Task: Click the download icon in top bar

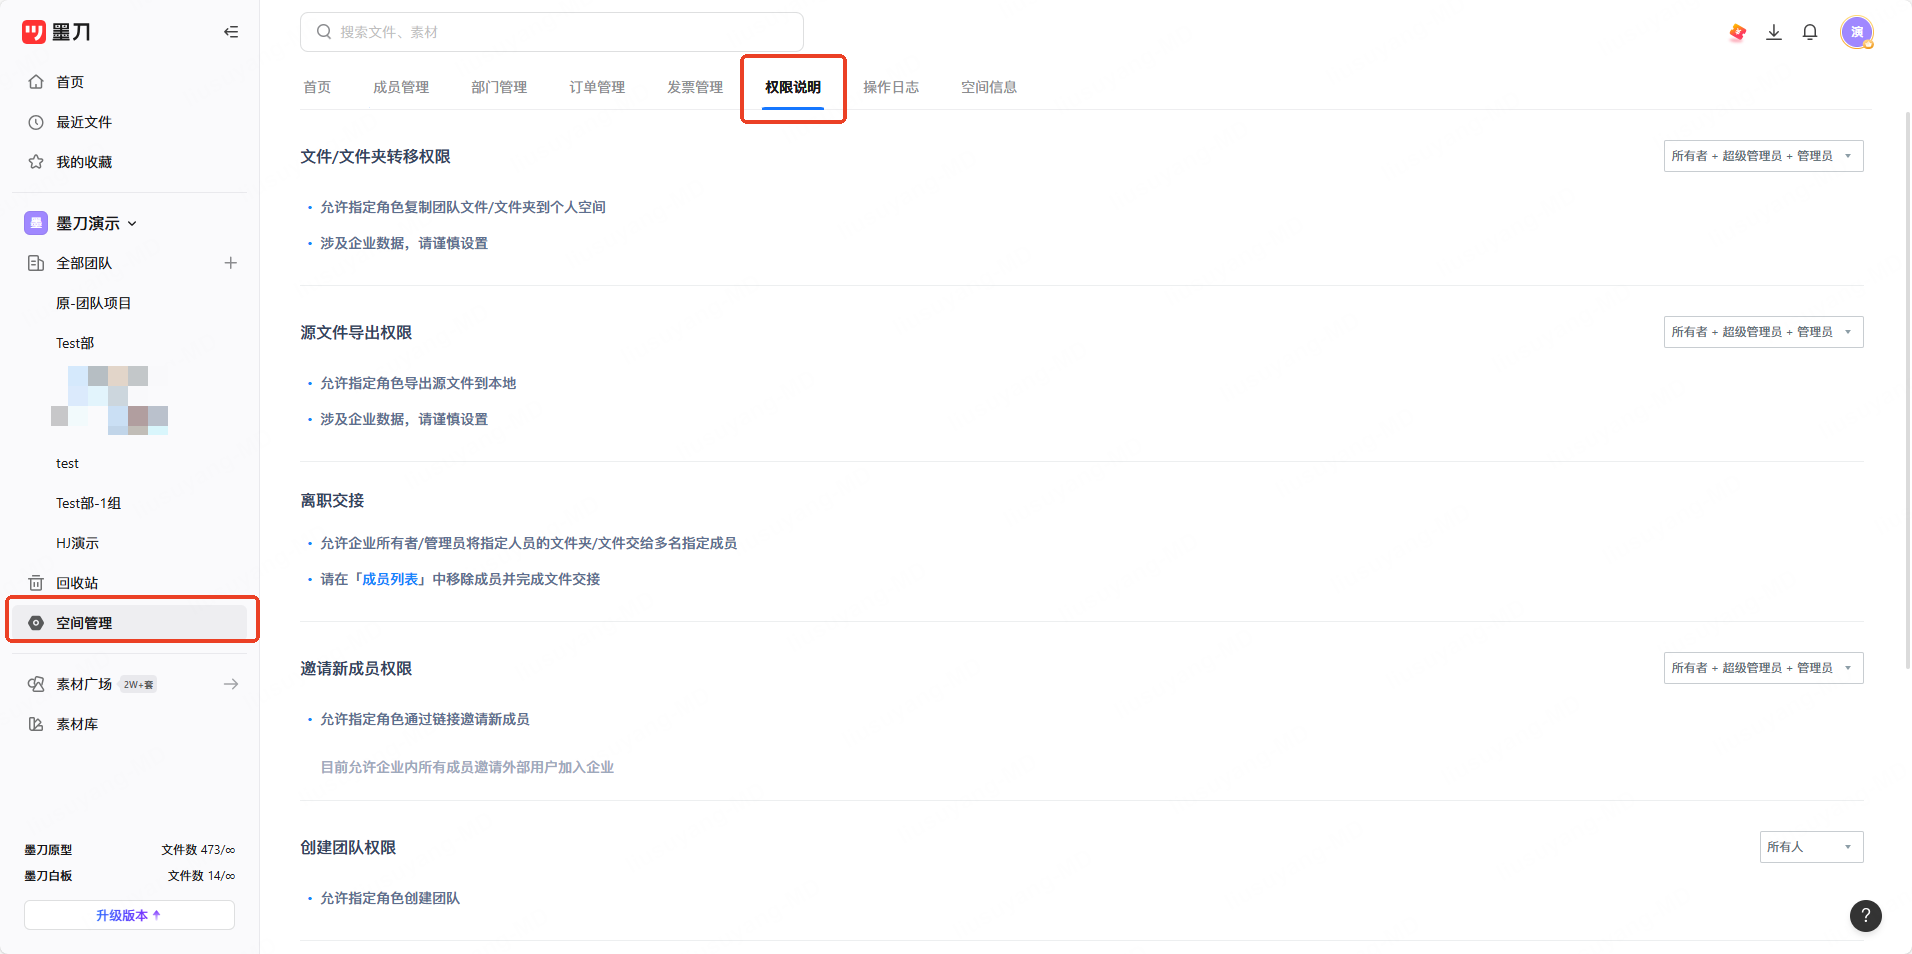Action: click(x=1774, y=32)
